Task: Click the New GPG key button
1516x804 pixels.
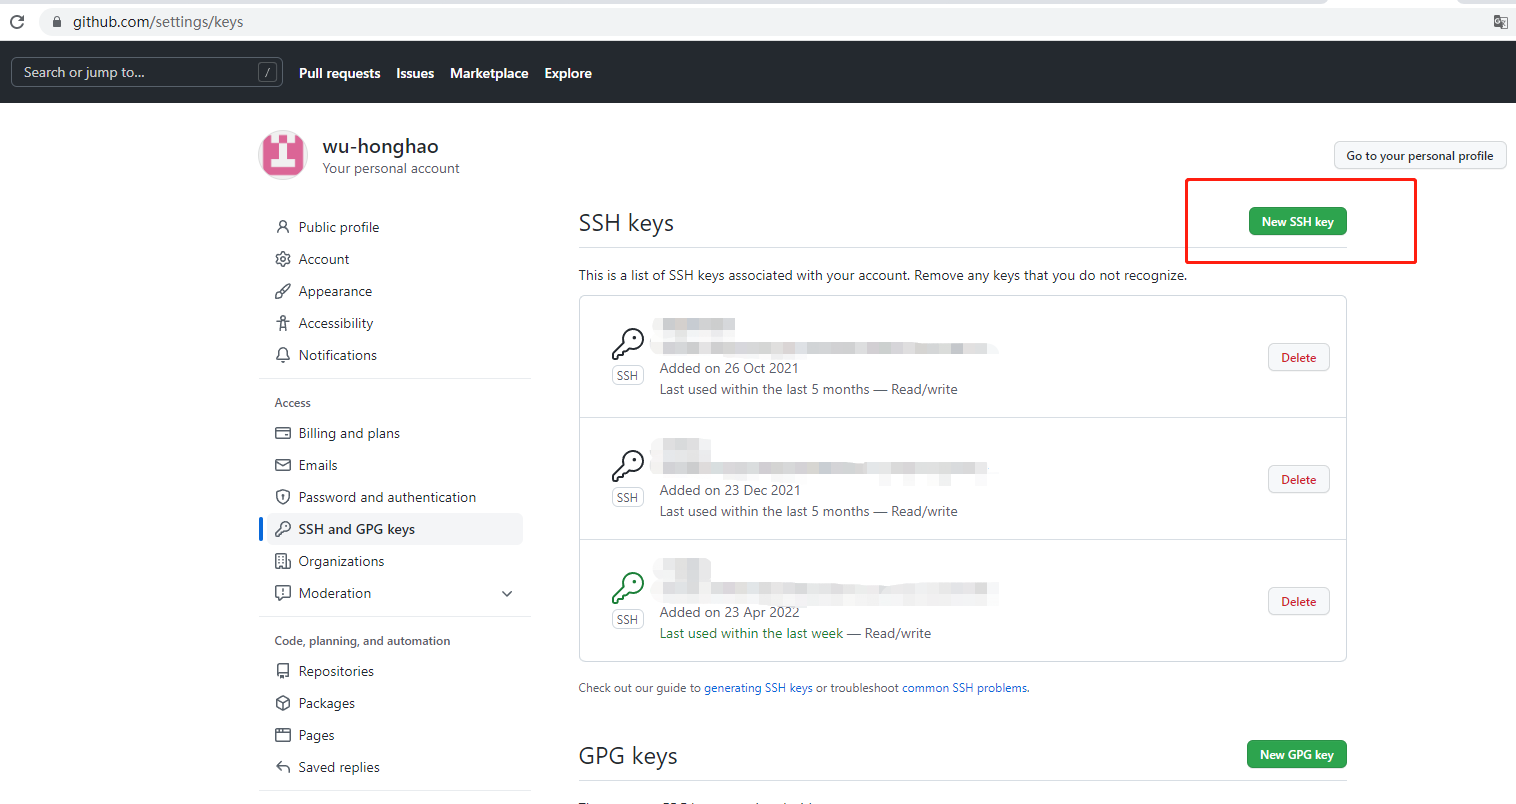Action: click(1296, 754)
